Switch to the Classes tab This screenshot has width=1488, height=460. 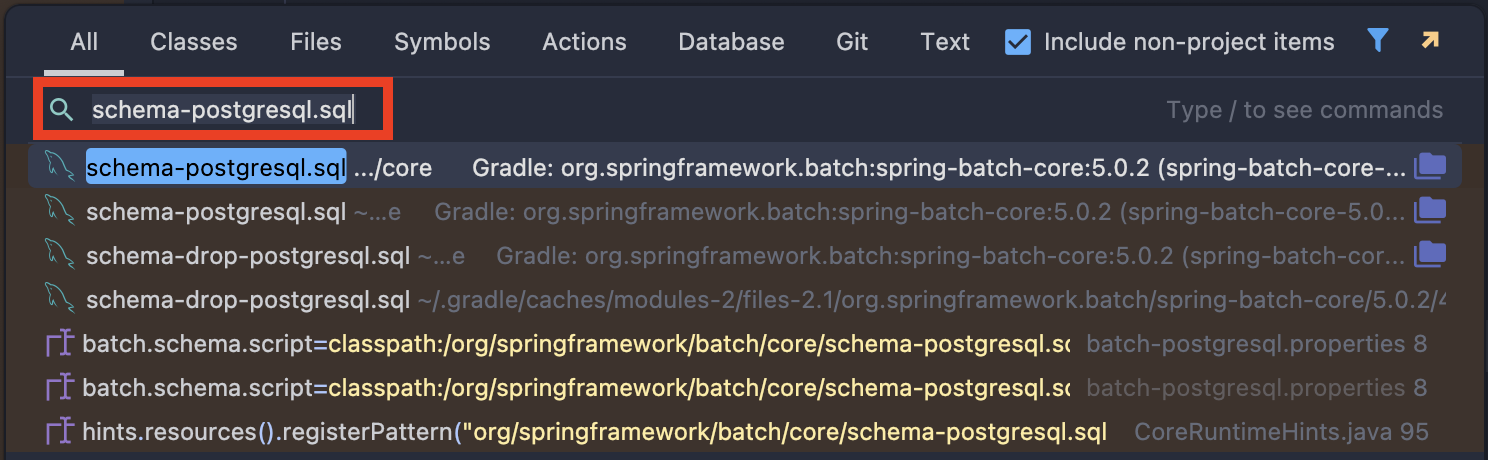(x=194, y=42)
